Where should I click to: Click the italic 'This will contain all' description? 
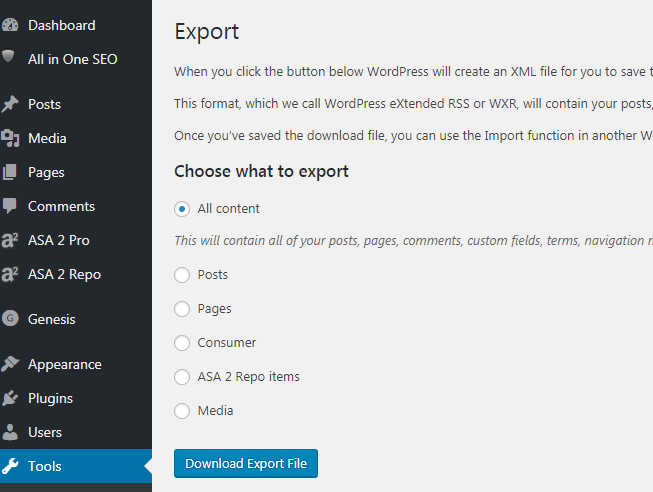pyautogui.click(x=414, y=241)
